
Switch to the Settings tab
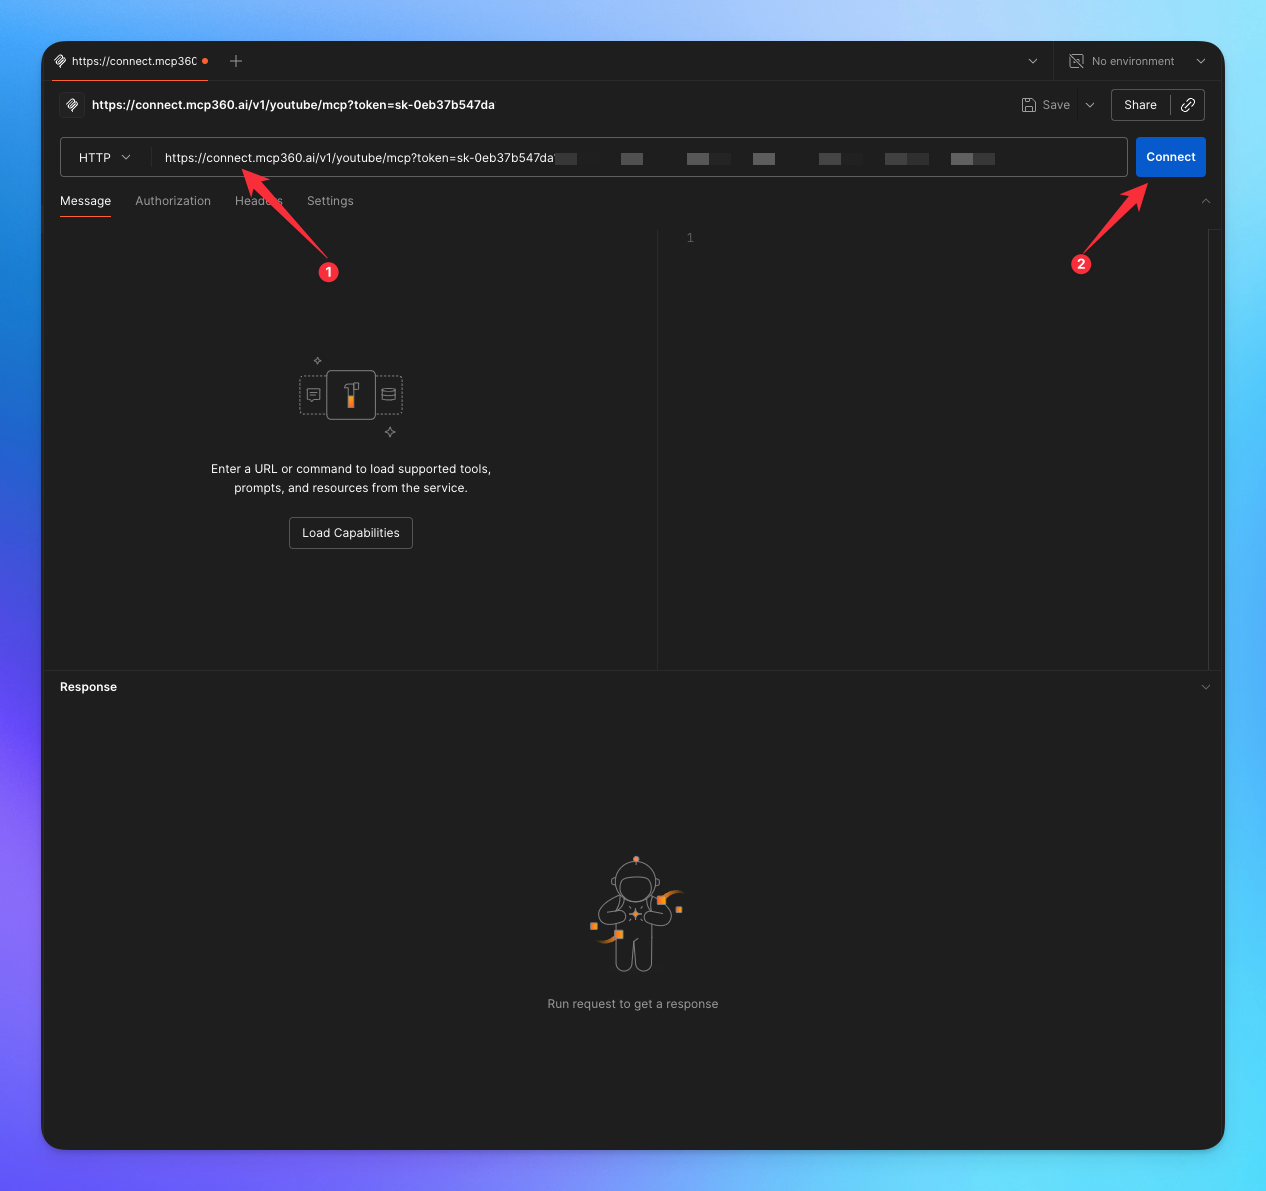point(330,201)
